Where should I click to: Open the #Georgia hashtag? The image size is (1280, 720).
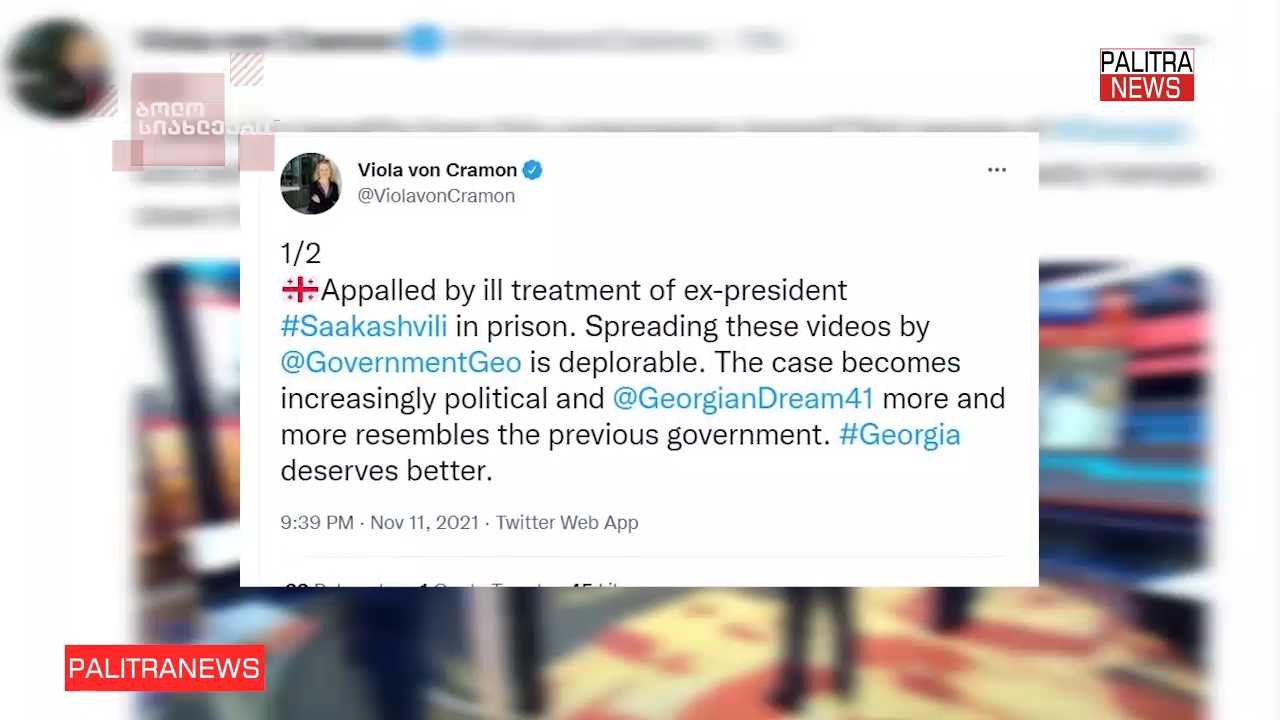(900, 434)
